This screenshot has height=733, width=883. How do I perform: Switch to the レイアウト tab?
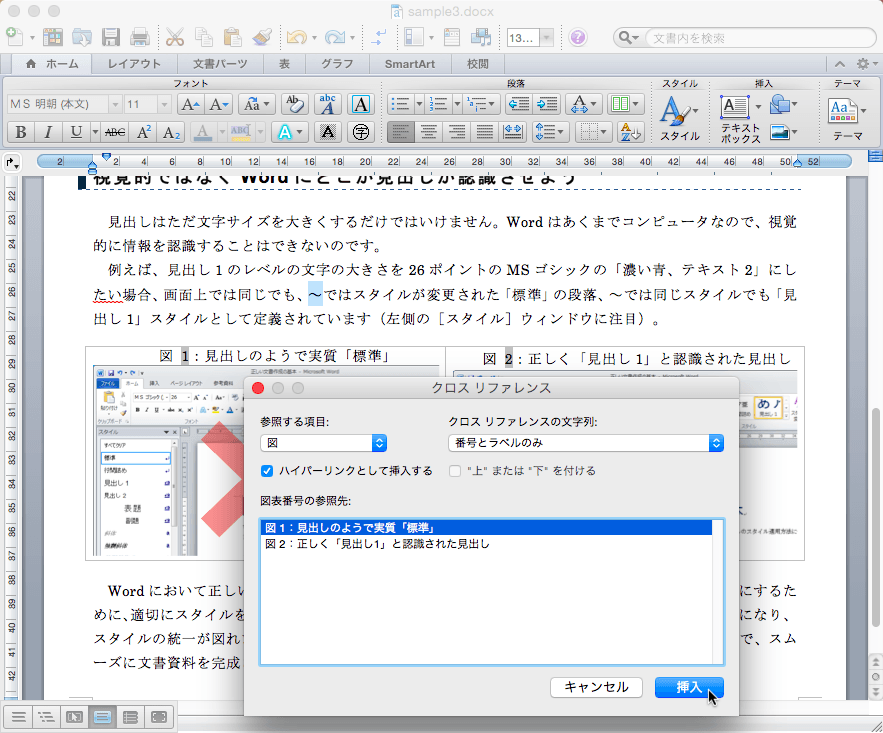pos(134,64)
